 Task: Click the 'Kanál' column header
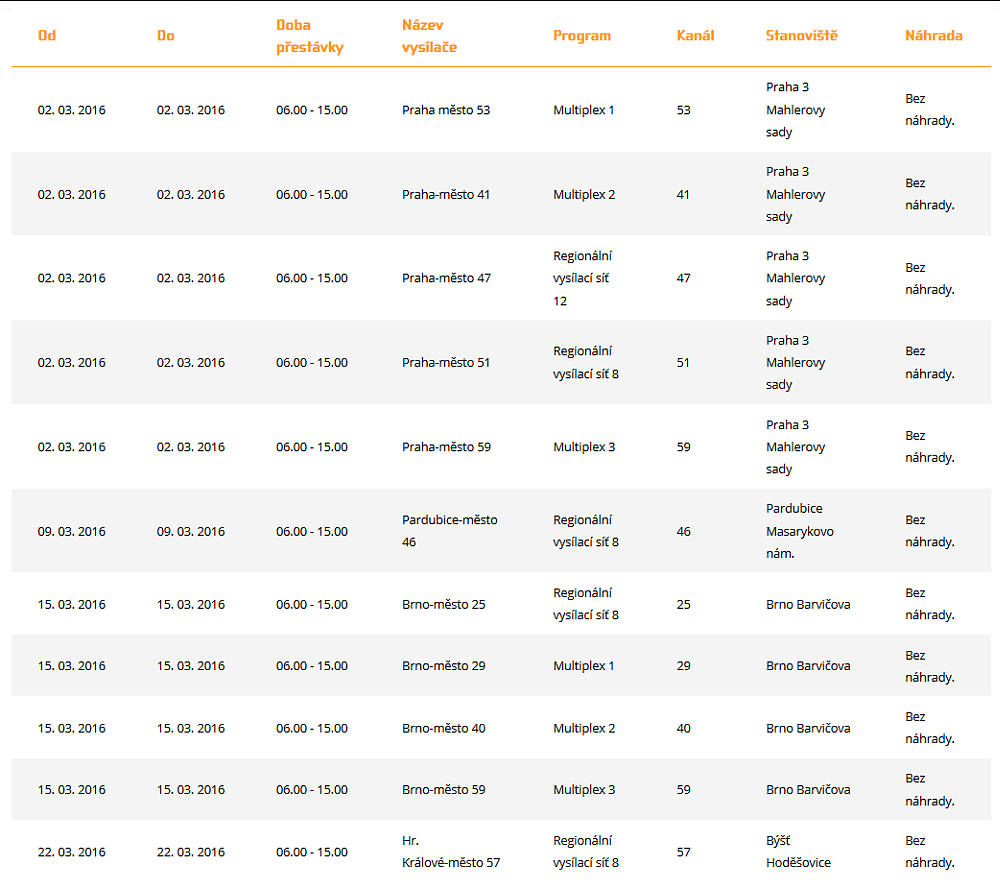click(695, 36)
